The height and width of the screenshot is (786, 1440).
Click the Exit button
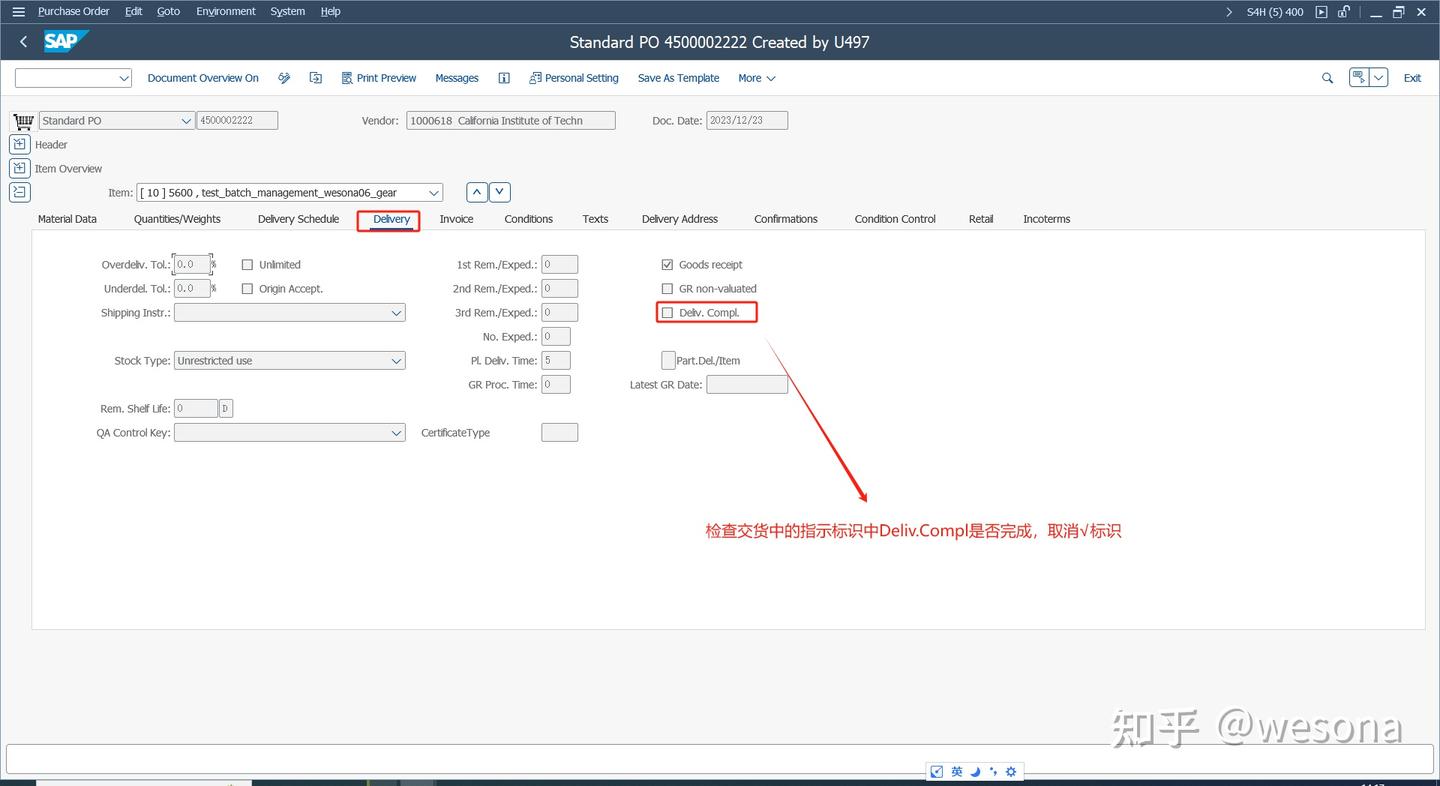[x=1412, y=78]
